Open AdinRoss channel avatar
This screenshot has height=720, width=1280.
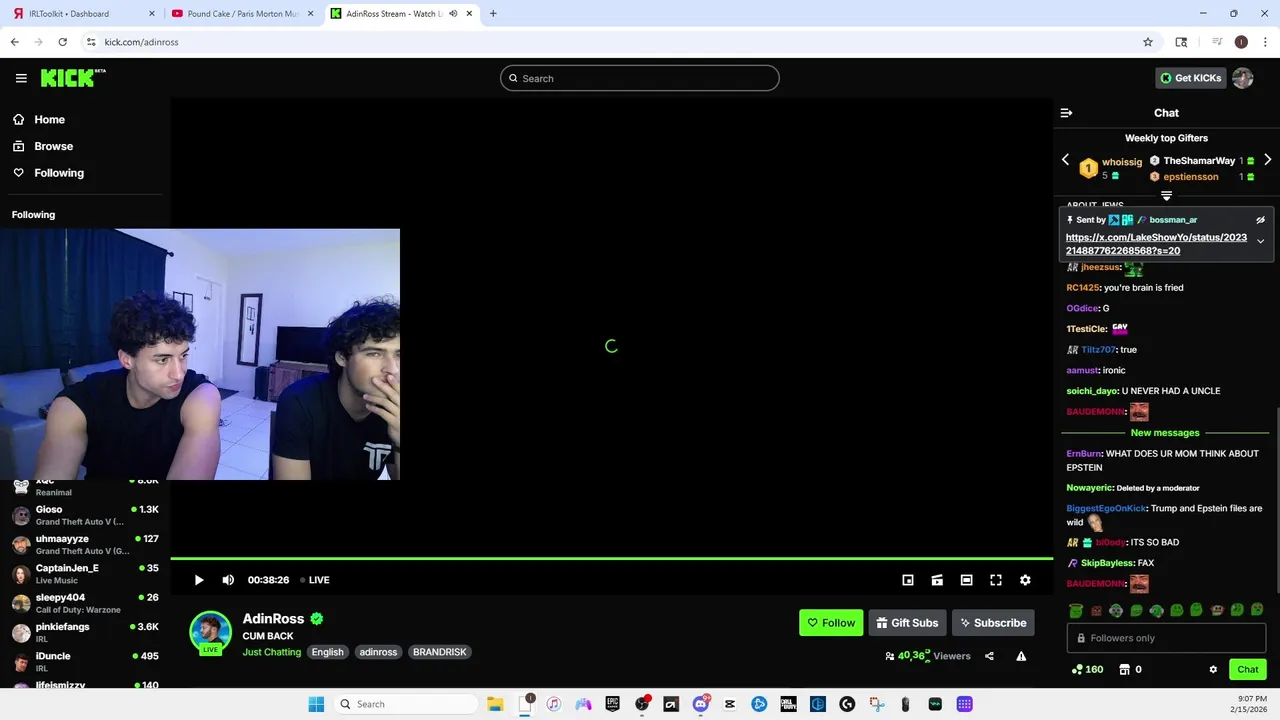pos(210,632)
